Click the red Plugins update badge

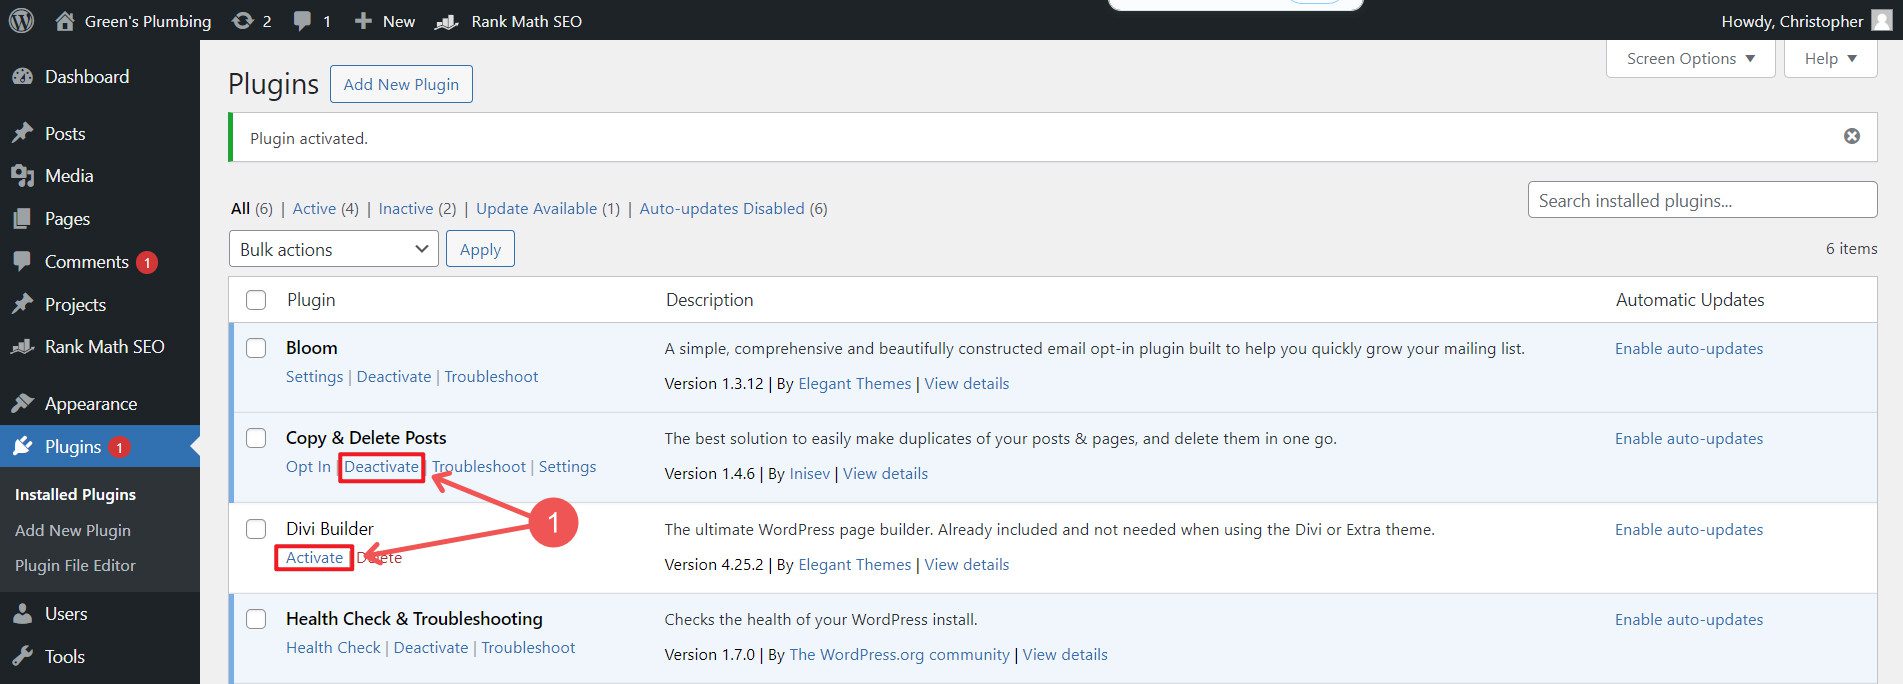click(x=119, y=447)
